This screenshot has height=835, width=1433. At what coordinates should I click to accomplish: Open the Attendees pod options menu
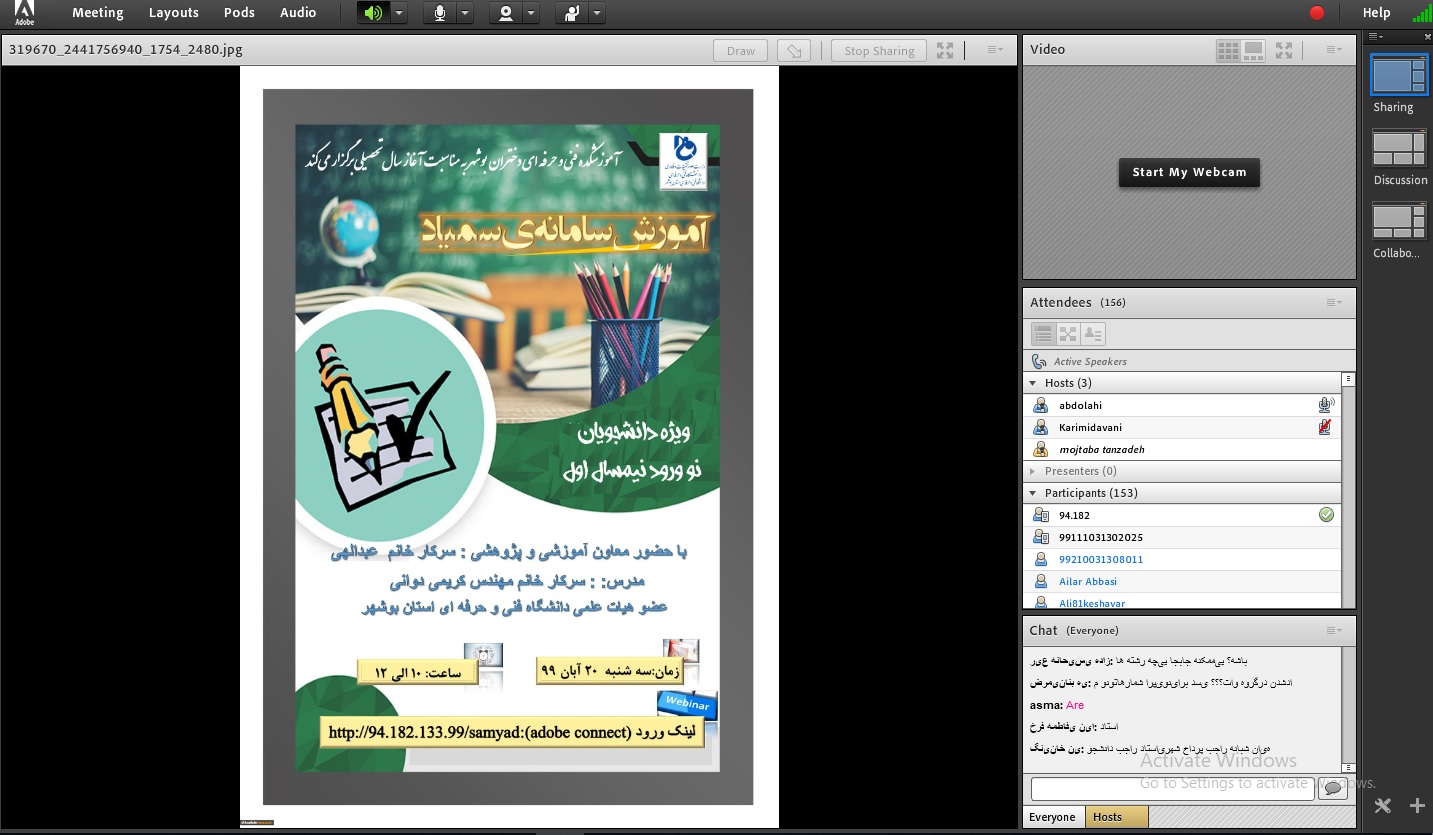[1334, 303]
